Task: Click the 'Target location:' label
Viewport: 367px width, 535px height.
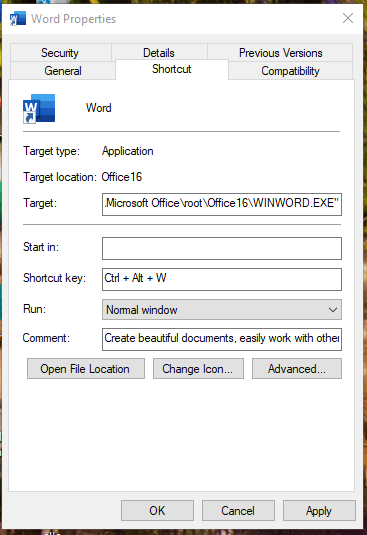Action: pos(60,177)
